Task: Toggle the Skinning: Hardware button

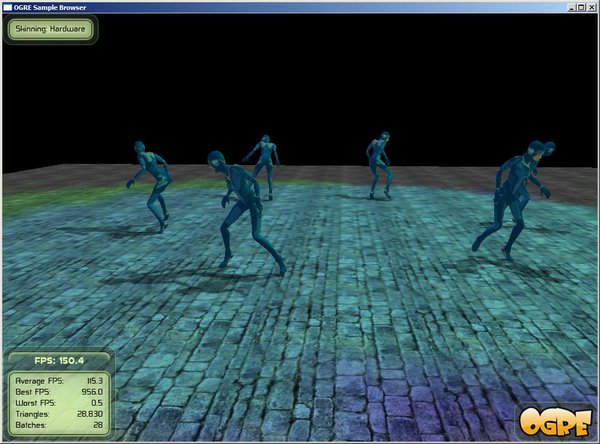Action: tap(50, 29)
